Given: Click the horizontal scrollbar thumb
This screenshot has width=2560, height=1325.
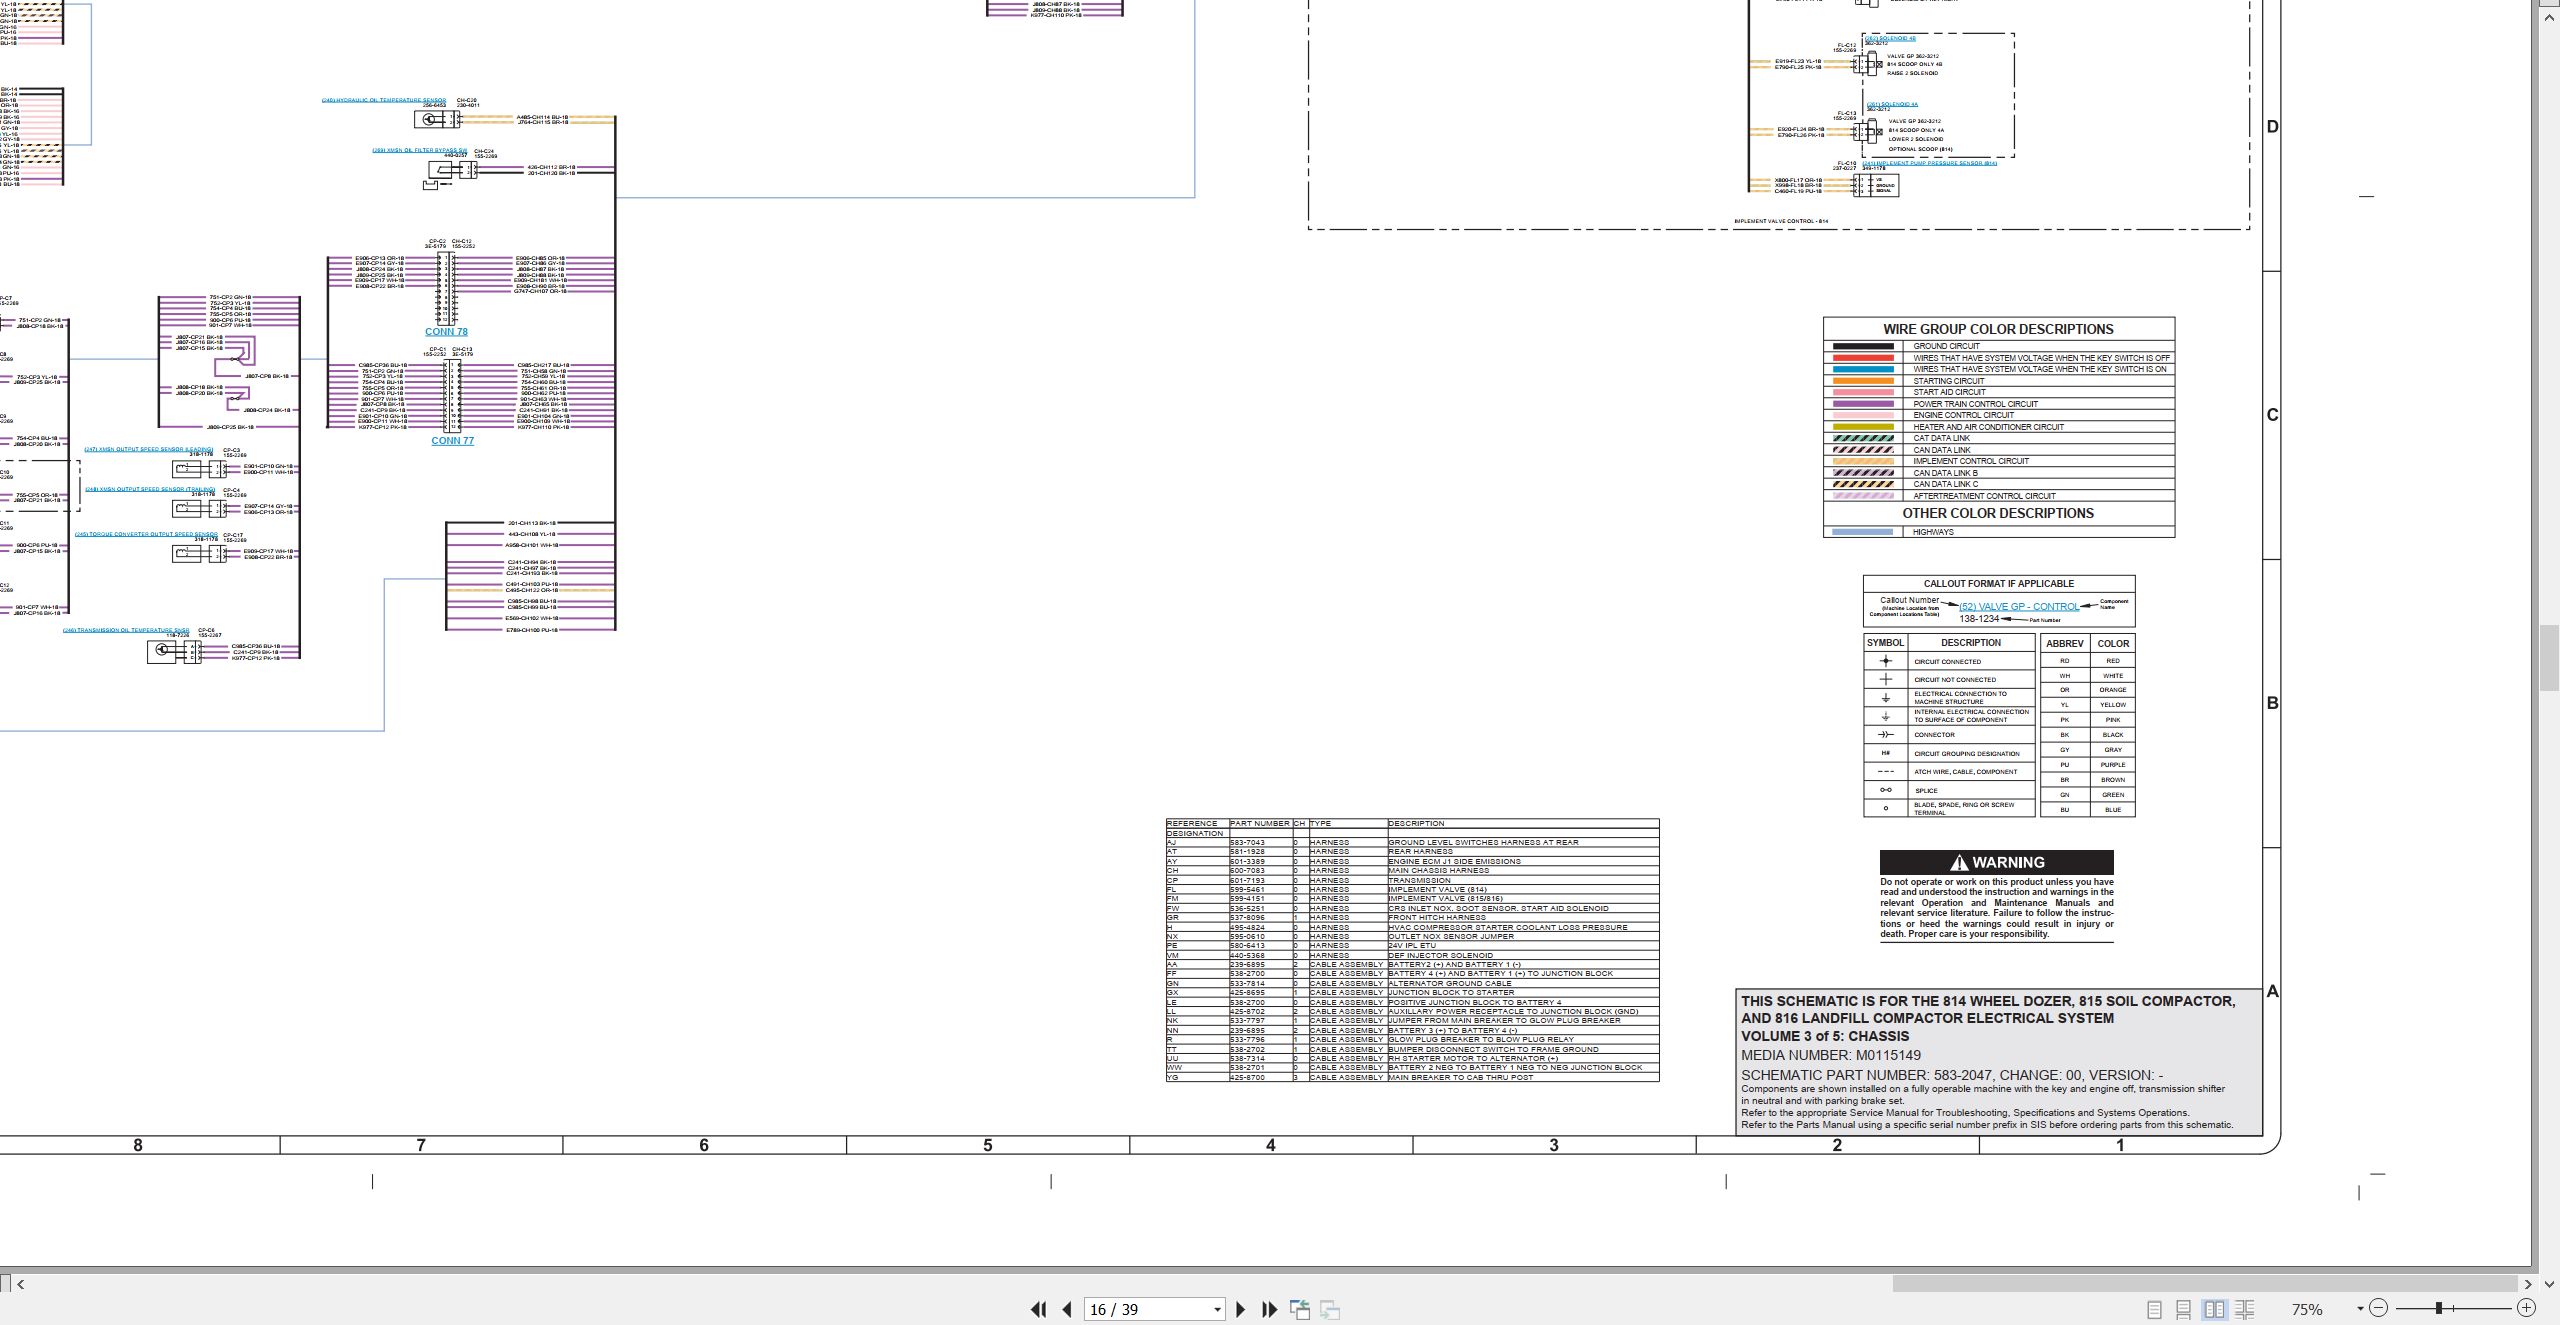Looking at the screenshot, I should tap(2205, 1284).
